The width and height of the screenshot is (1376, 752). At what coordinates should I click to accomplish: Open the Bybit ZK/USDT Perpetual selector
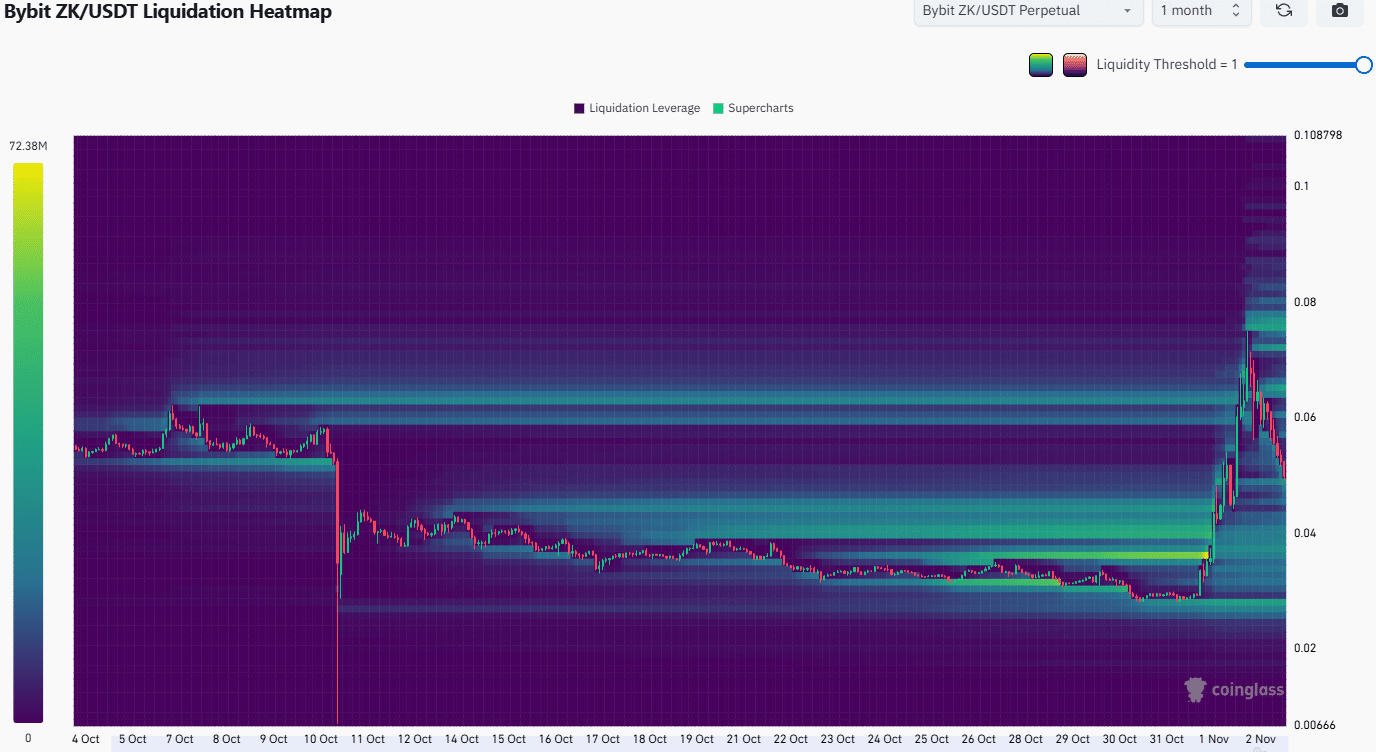tap(1027, 11)
